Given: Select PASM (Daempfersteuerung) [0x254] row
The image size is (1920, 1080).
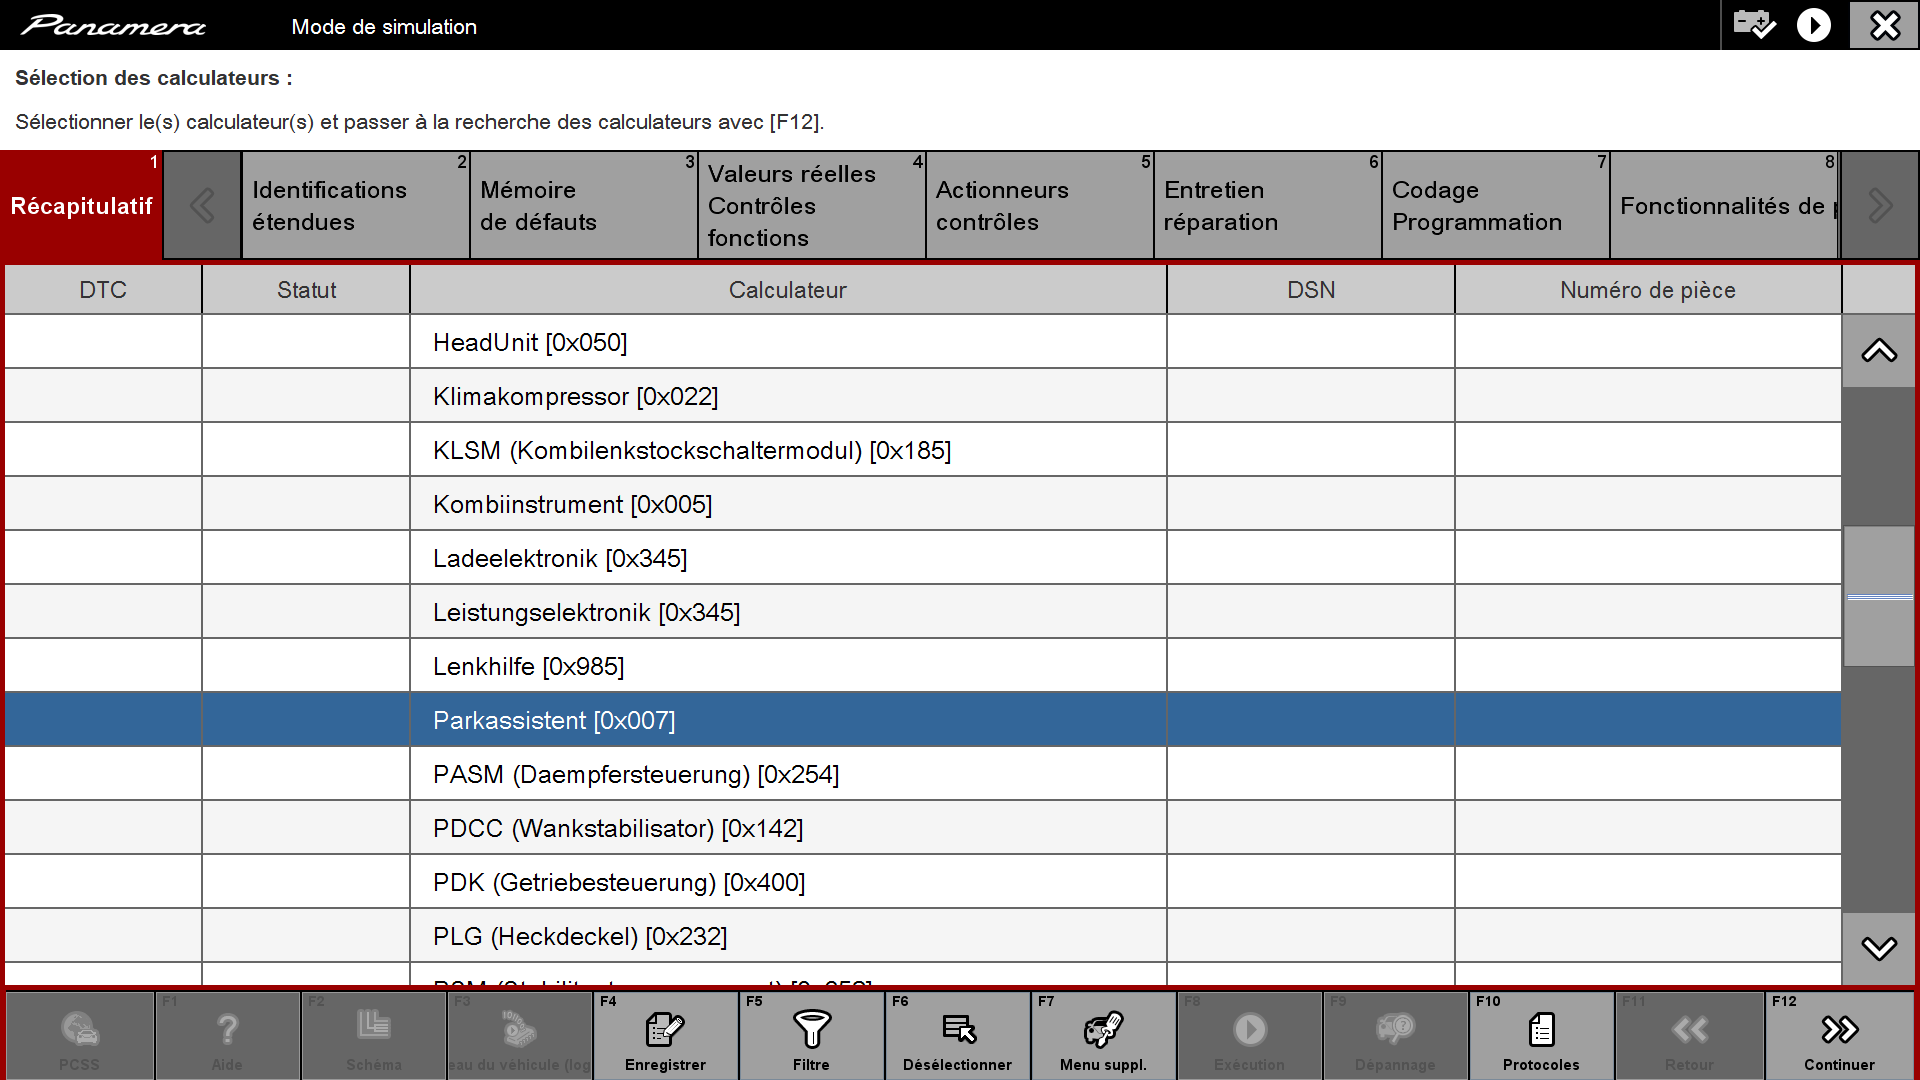Looking at the screenshot, I should [923, 774].
